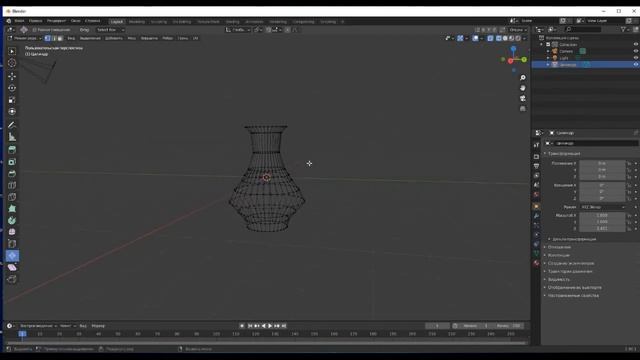Hide the Collection via its eye icon
640x360 pixels.
636,44
